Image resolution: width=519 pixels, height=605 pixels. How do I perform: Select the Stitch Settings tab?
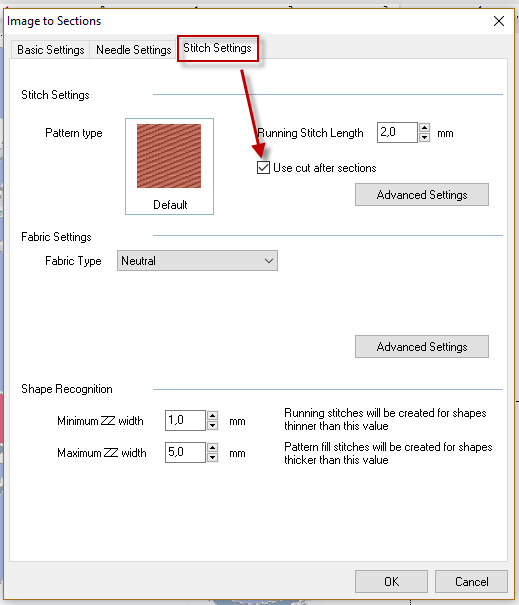point(217,48)
